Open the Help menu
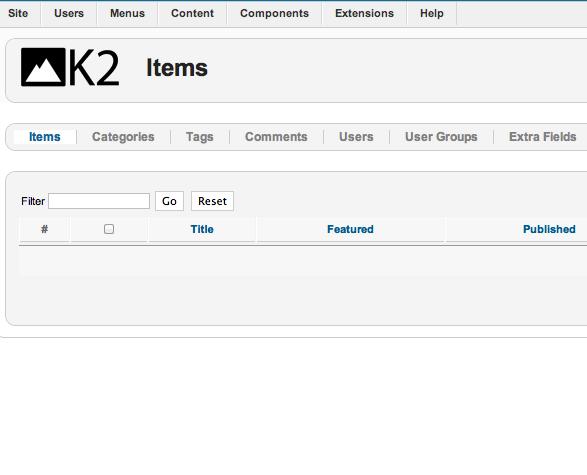 click(x=432, y=13)
